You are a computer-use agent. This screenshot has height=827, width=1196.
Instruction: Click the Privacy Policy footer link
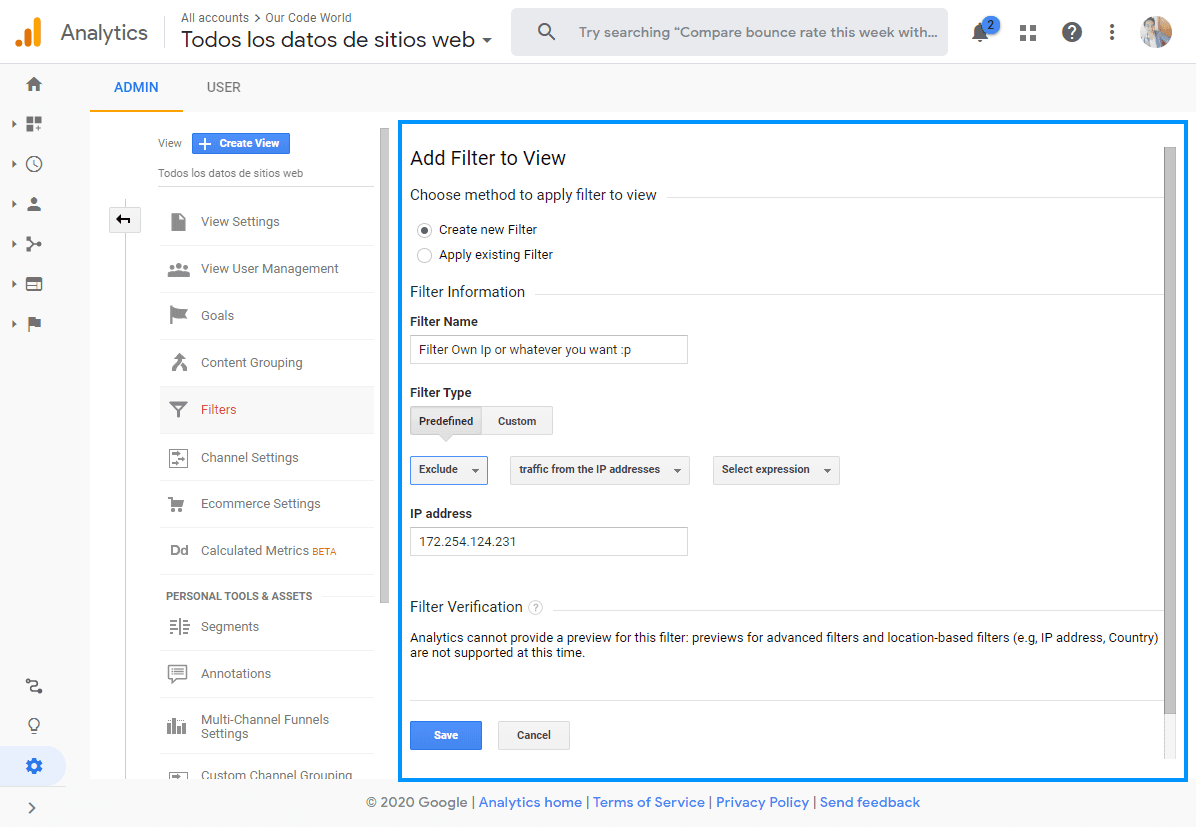[762, 802]
